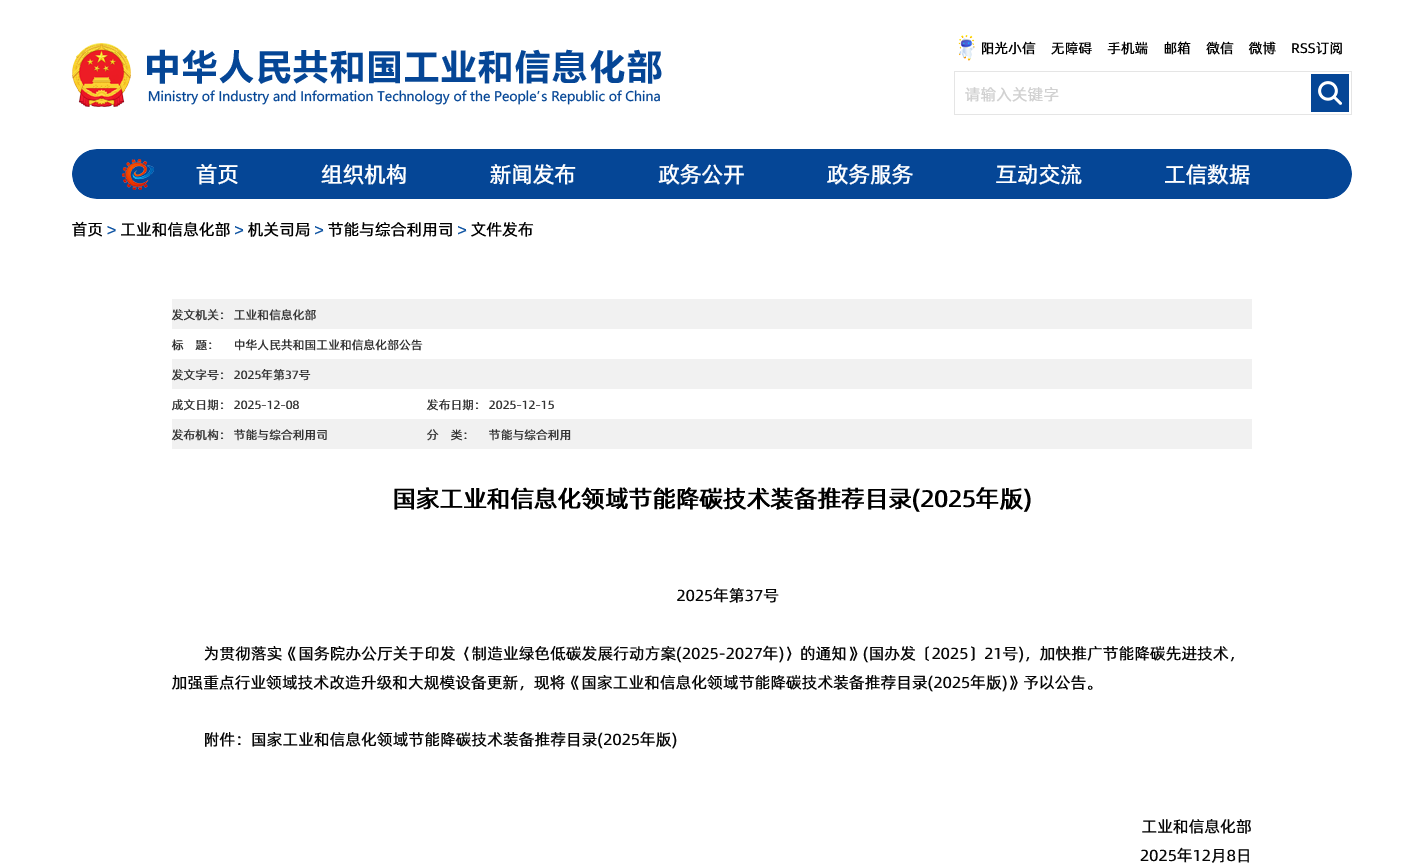
Task: Click the gear emblem in navigation bar
Action: click(x=138, y=174)
